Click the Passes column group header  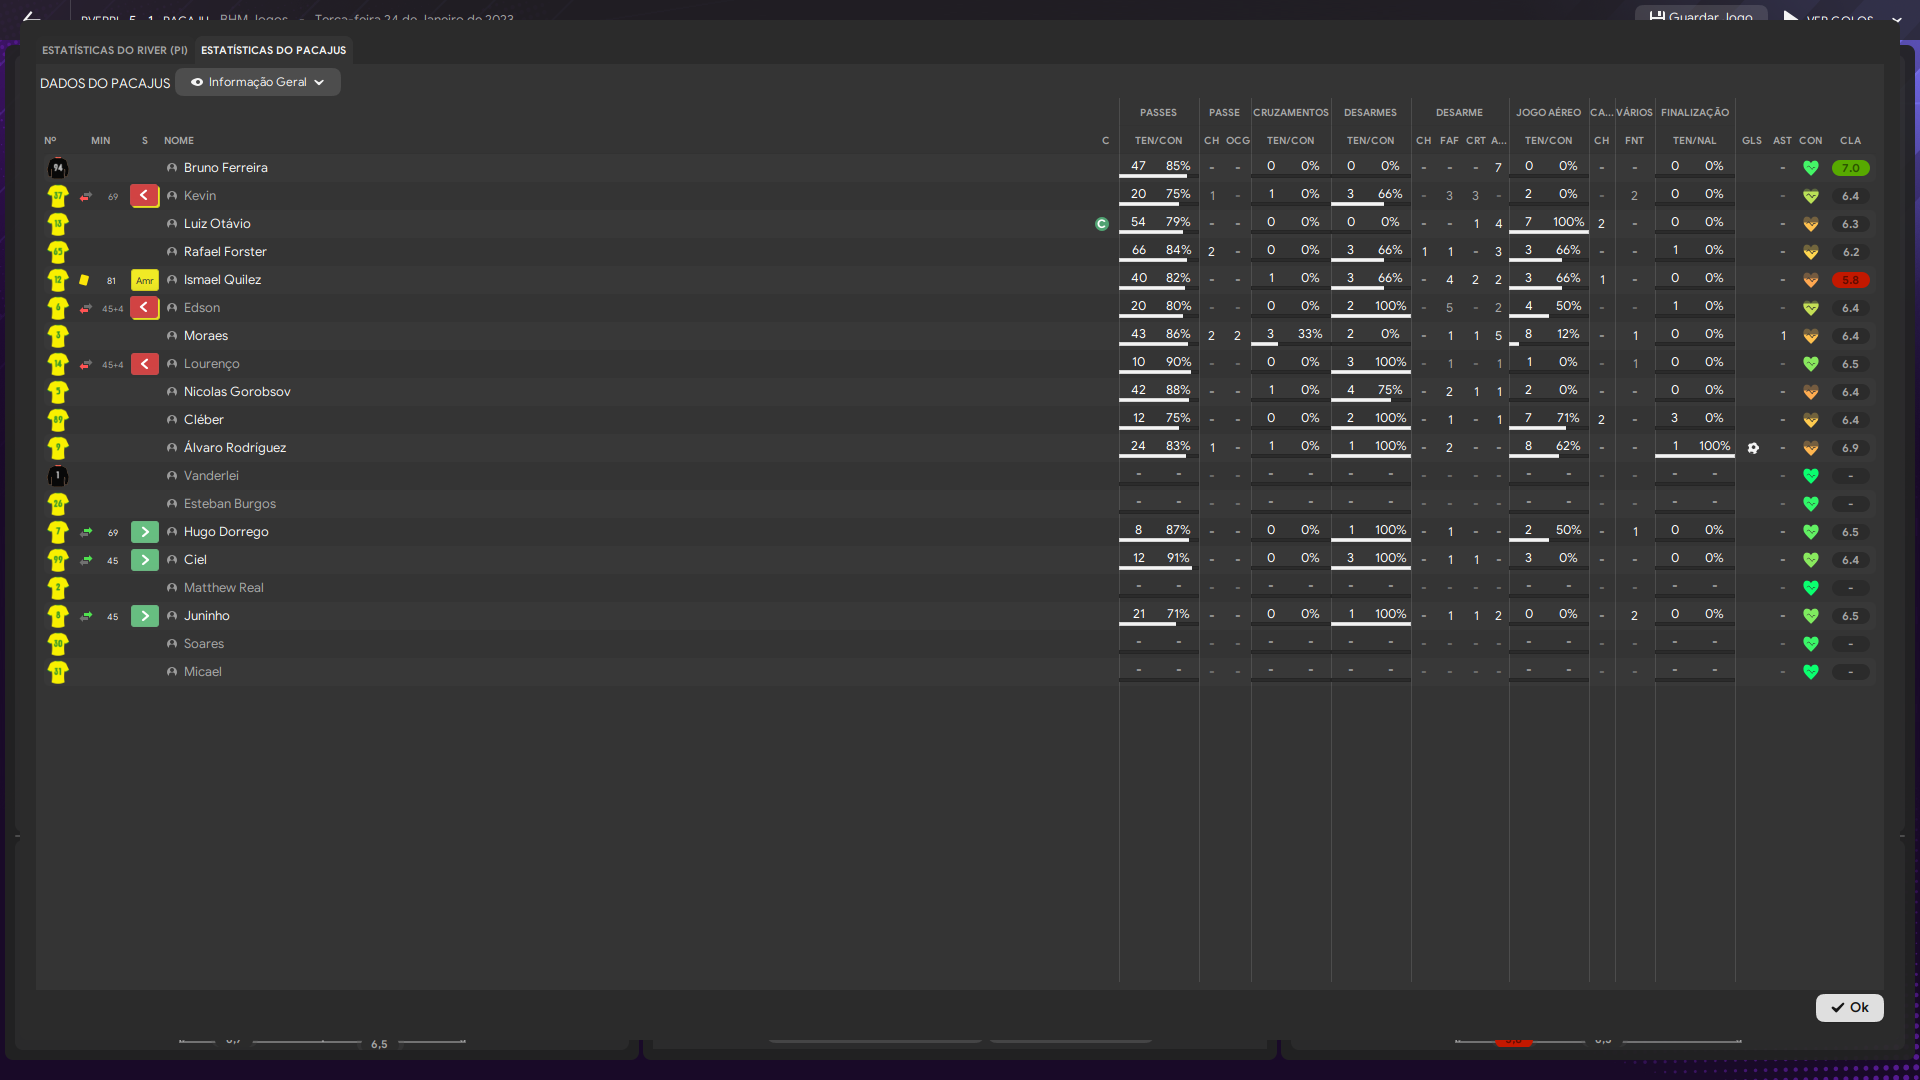coord(1158,112)
